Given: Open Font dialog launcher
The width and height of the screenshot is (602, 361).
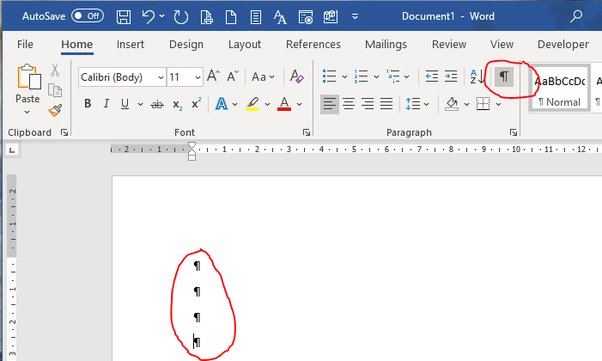Looking at the screenshot, I should tap(306, 132).
